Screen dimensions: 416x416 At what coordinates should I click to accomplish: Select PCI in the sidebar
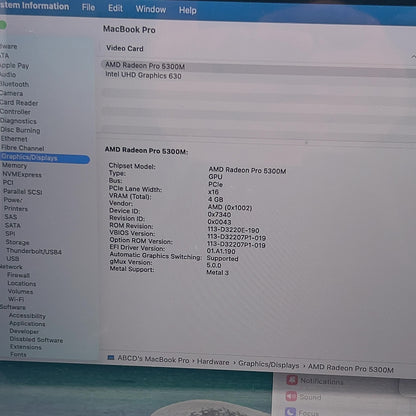pos(8,182)
